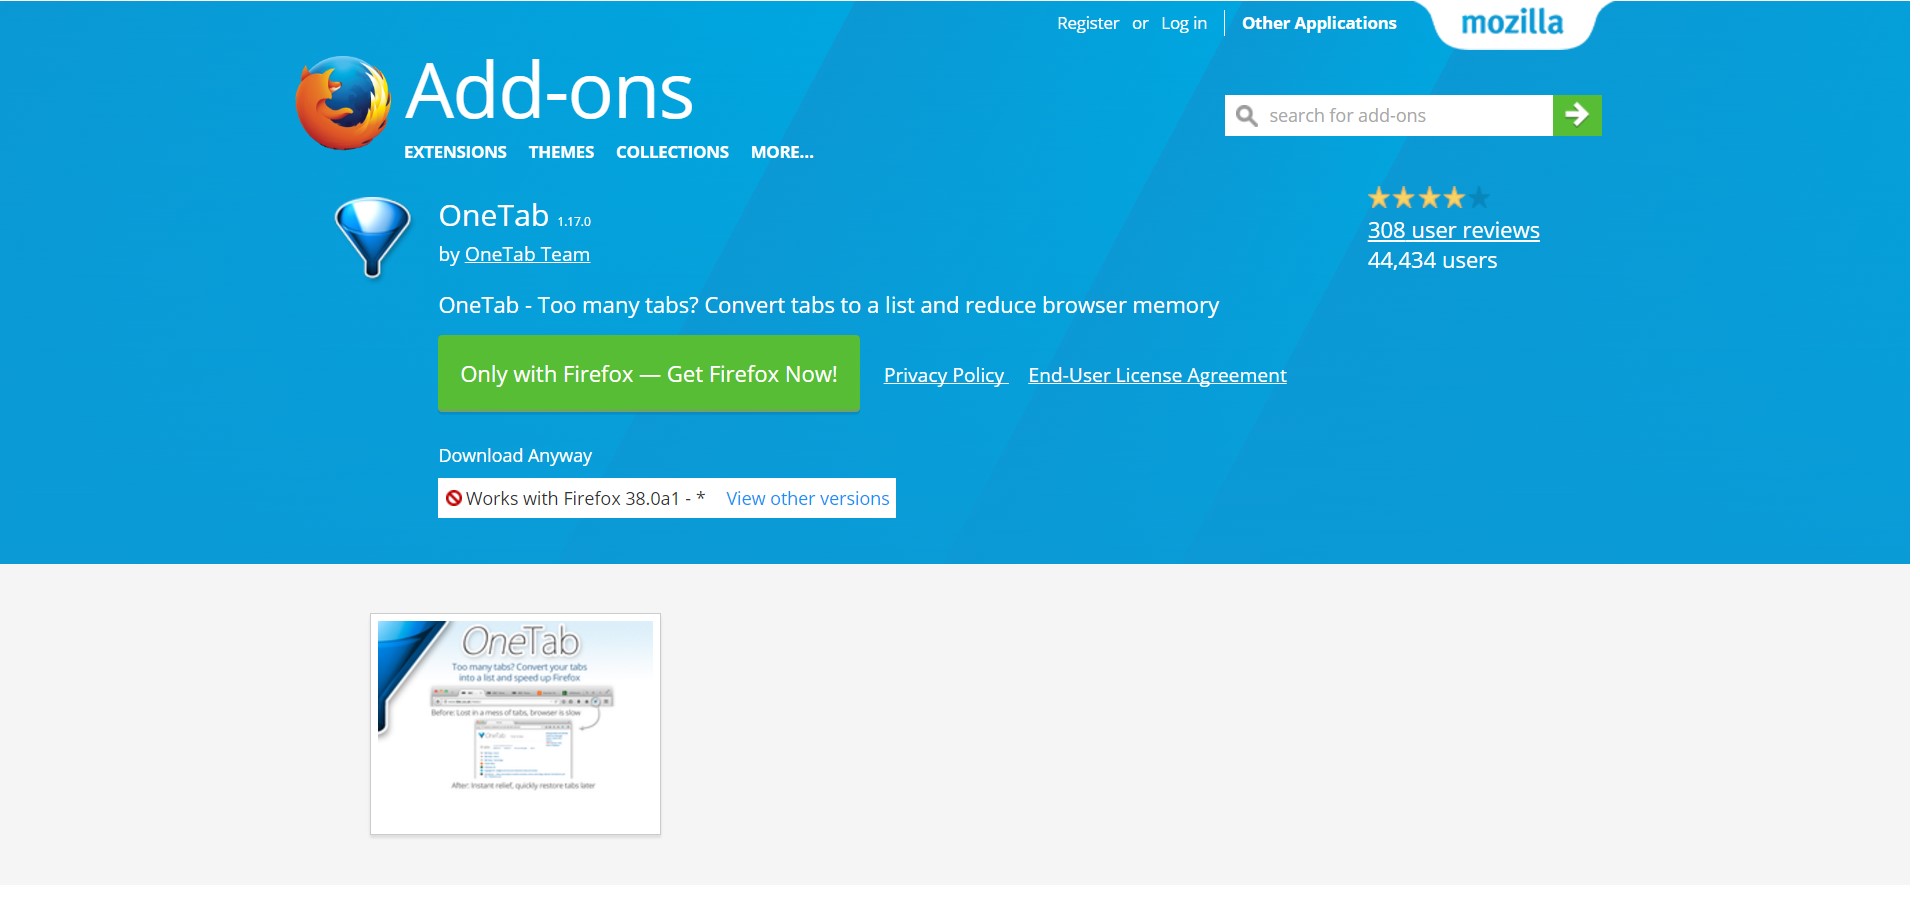Click the 1.17.0 version number
The height and width of the screenshot is (919, 1920).
[x=574, y=221]
